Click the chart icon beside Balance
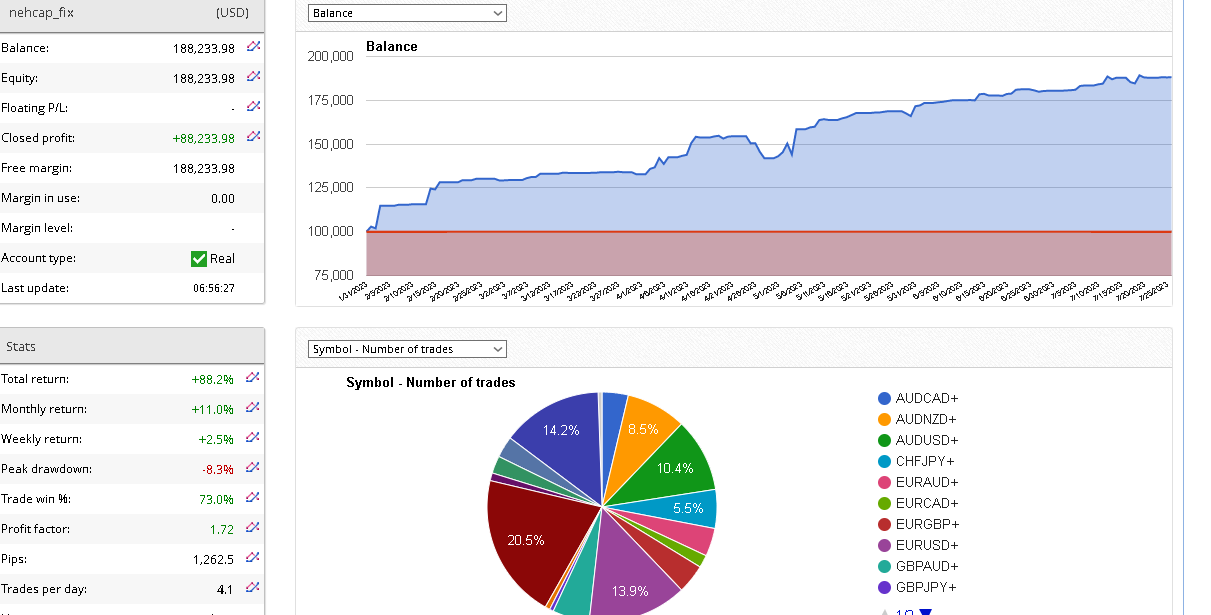Viewport: 1211px width, 615px height. [x=253, y=47]
